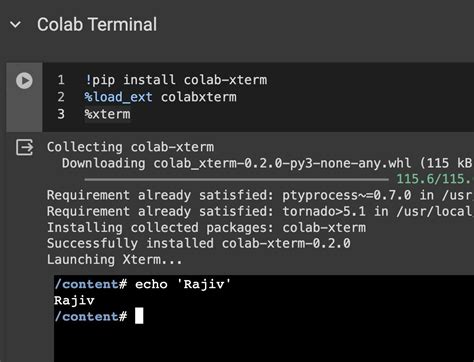Click the 'Rajiv' terminal output line
474x362 pixels.
[x=74, y=301]
